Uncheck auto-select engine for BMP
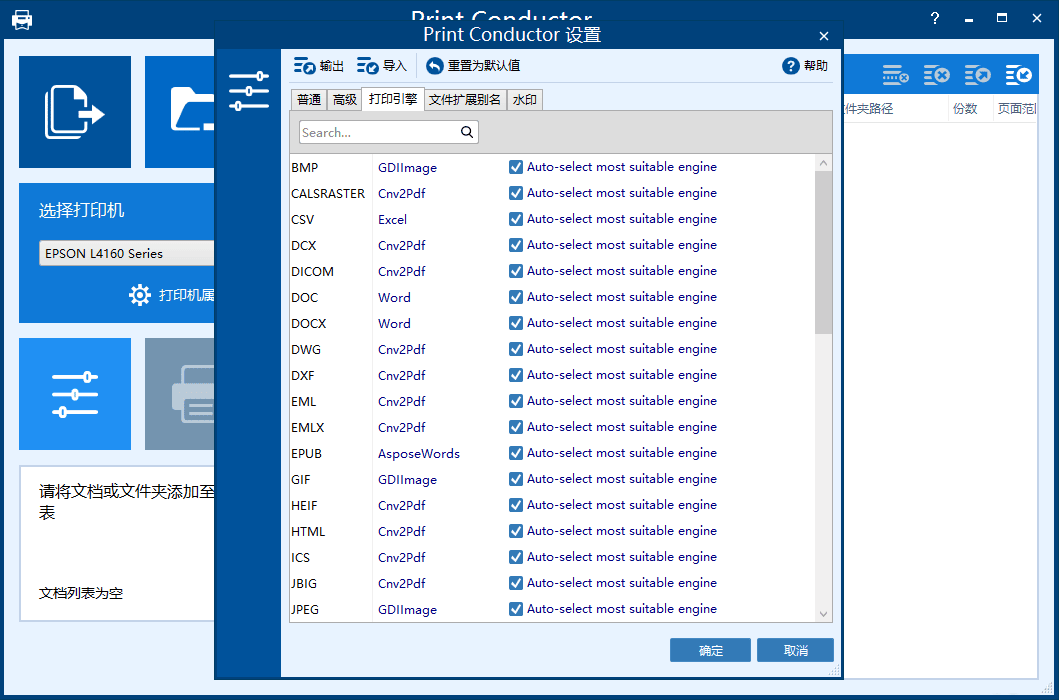 516,167
